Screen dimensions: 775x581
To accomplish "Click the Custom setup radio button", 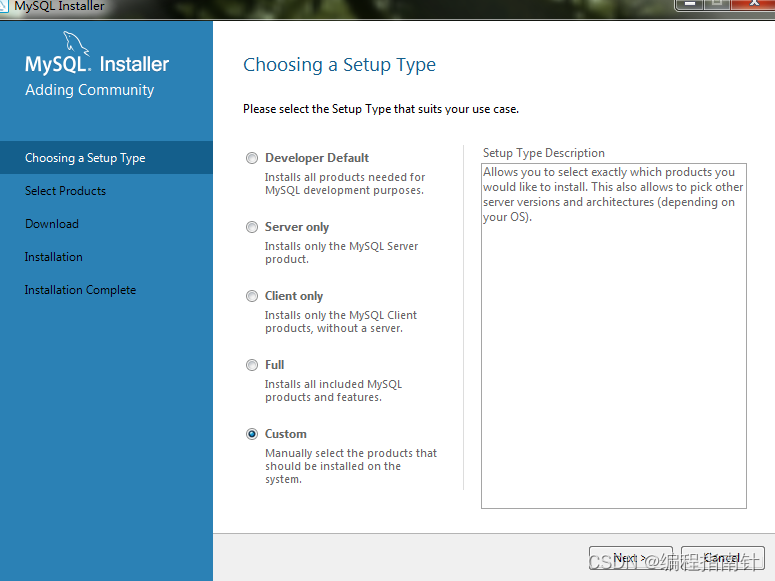I will click(252, 434).
